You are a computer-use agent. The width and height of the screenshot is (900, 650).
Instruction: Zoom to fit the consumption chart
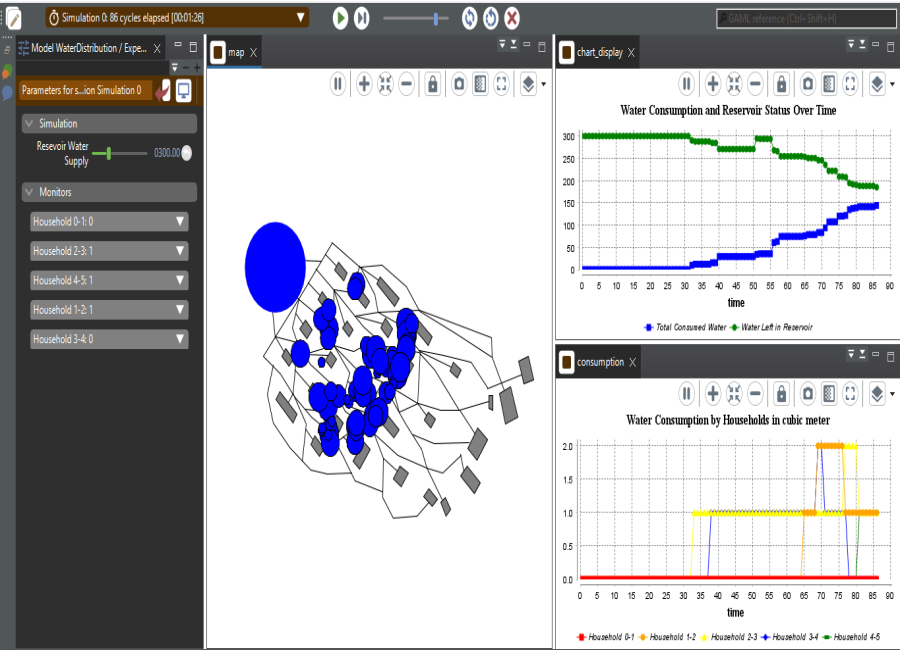(x=734, y=393)
